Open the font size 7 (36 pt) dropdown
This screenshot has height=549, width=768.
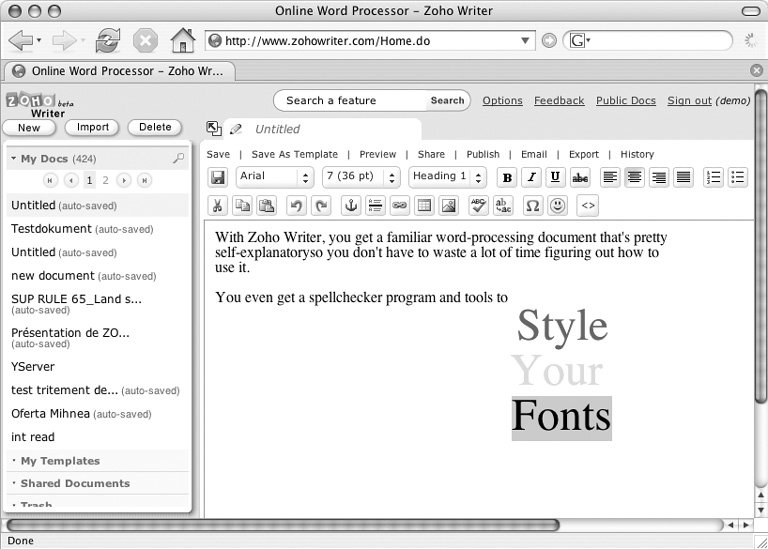(x=361, y=177)
